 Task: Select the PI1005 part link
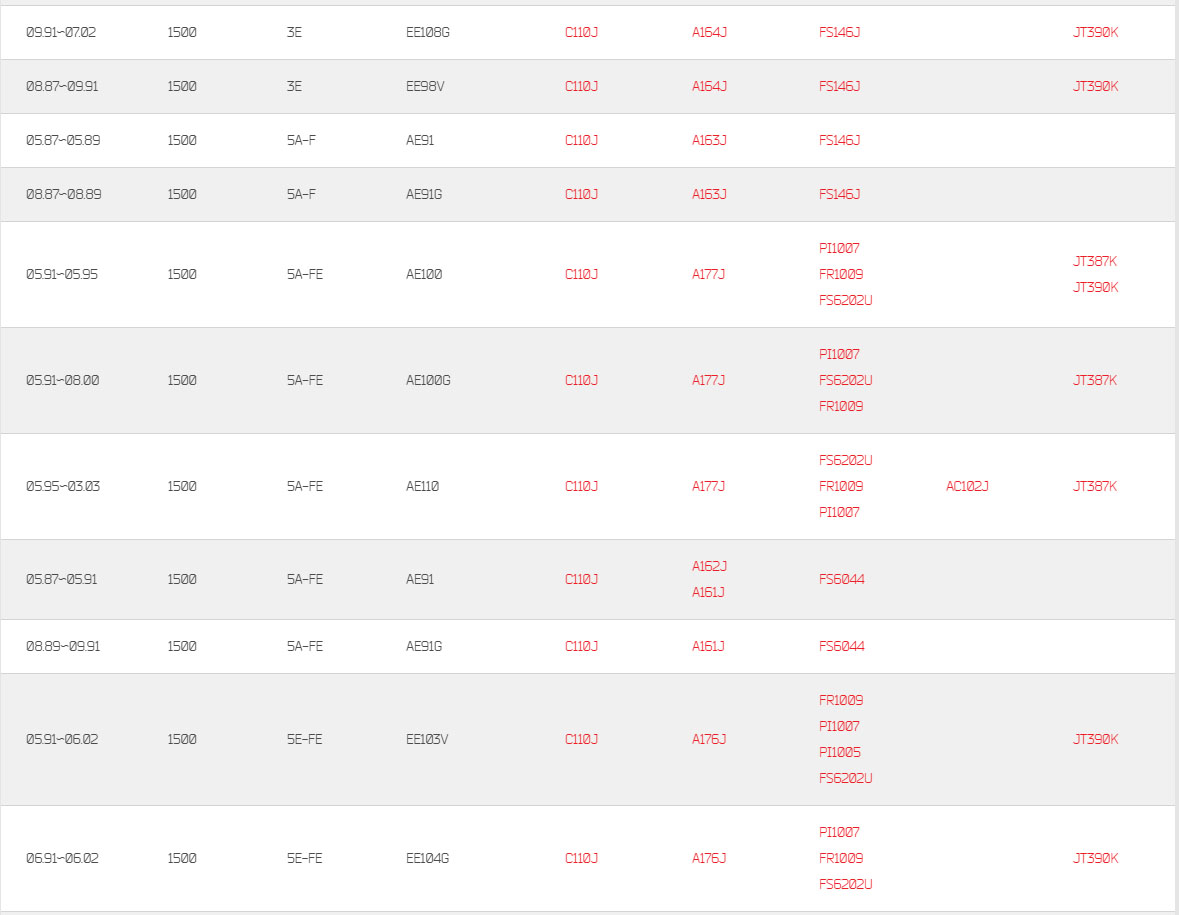[x=839, y=753]
